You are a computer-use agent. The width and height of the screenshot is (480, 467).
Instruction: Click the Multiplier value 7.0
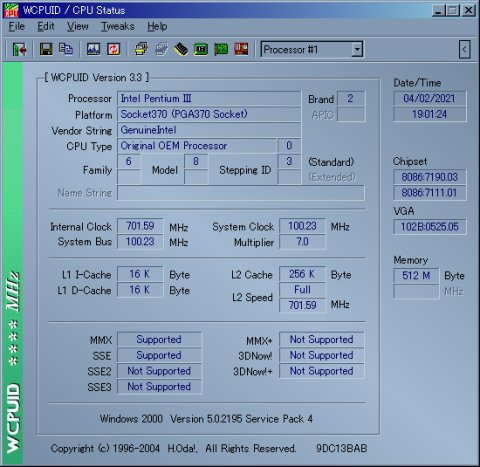click(302, 242)
